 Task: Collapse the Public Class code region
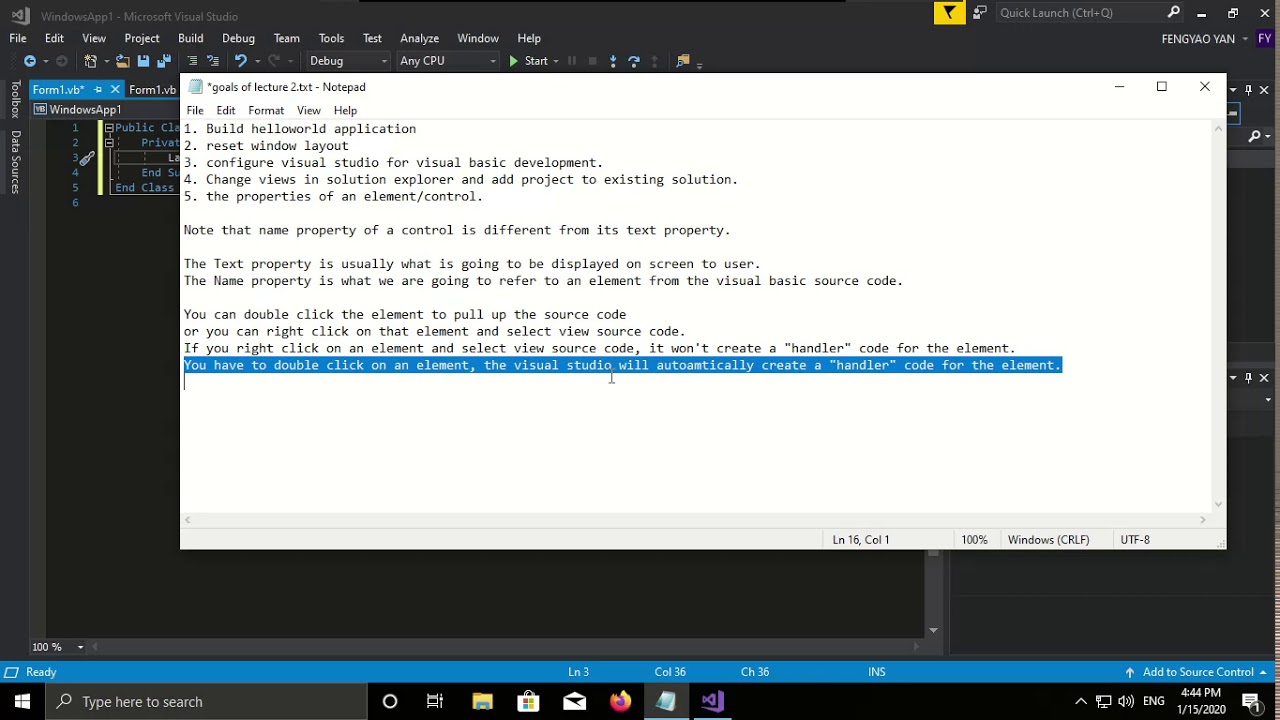(109, 128)
